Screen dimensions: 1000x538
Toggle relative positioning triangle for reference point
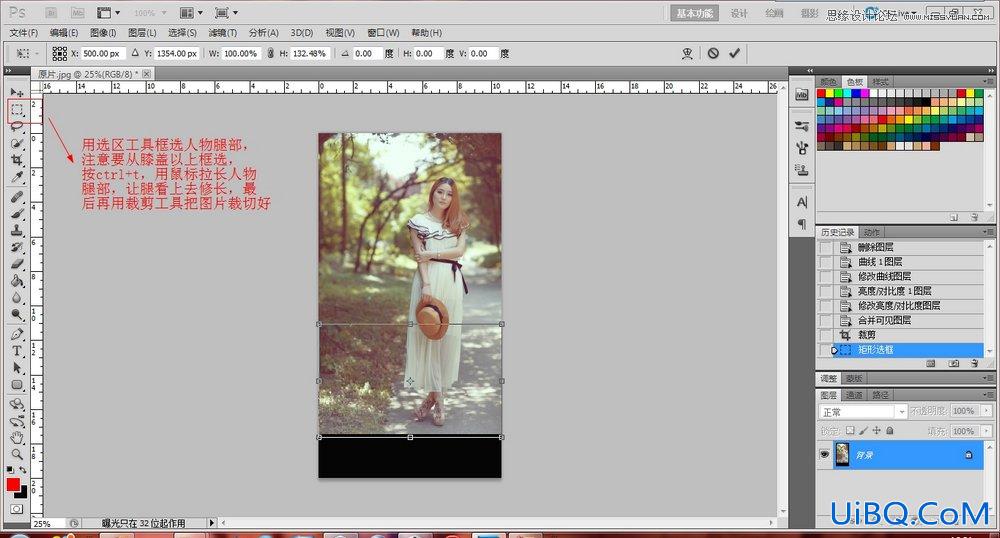pyautogui.click(x=135, y=54)
